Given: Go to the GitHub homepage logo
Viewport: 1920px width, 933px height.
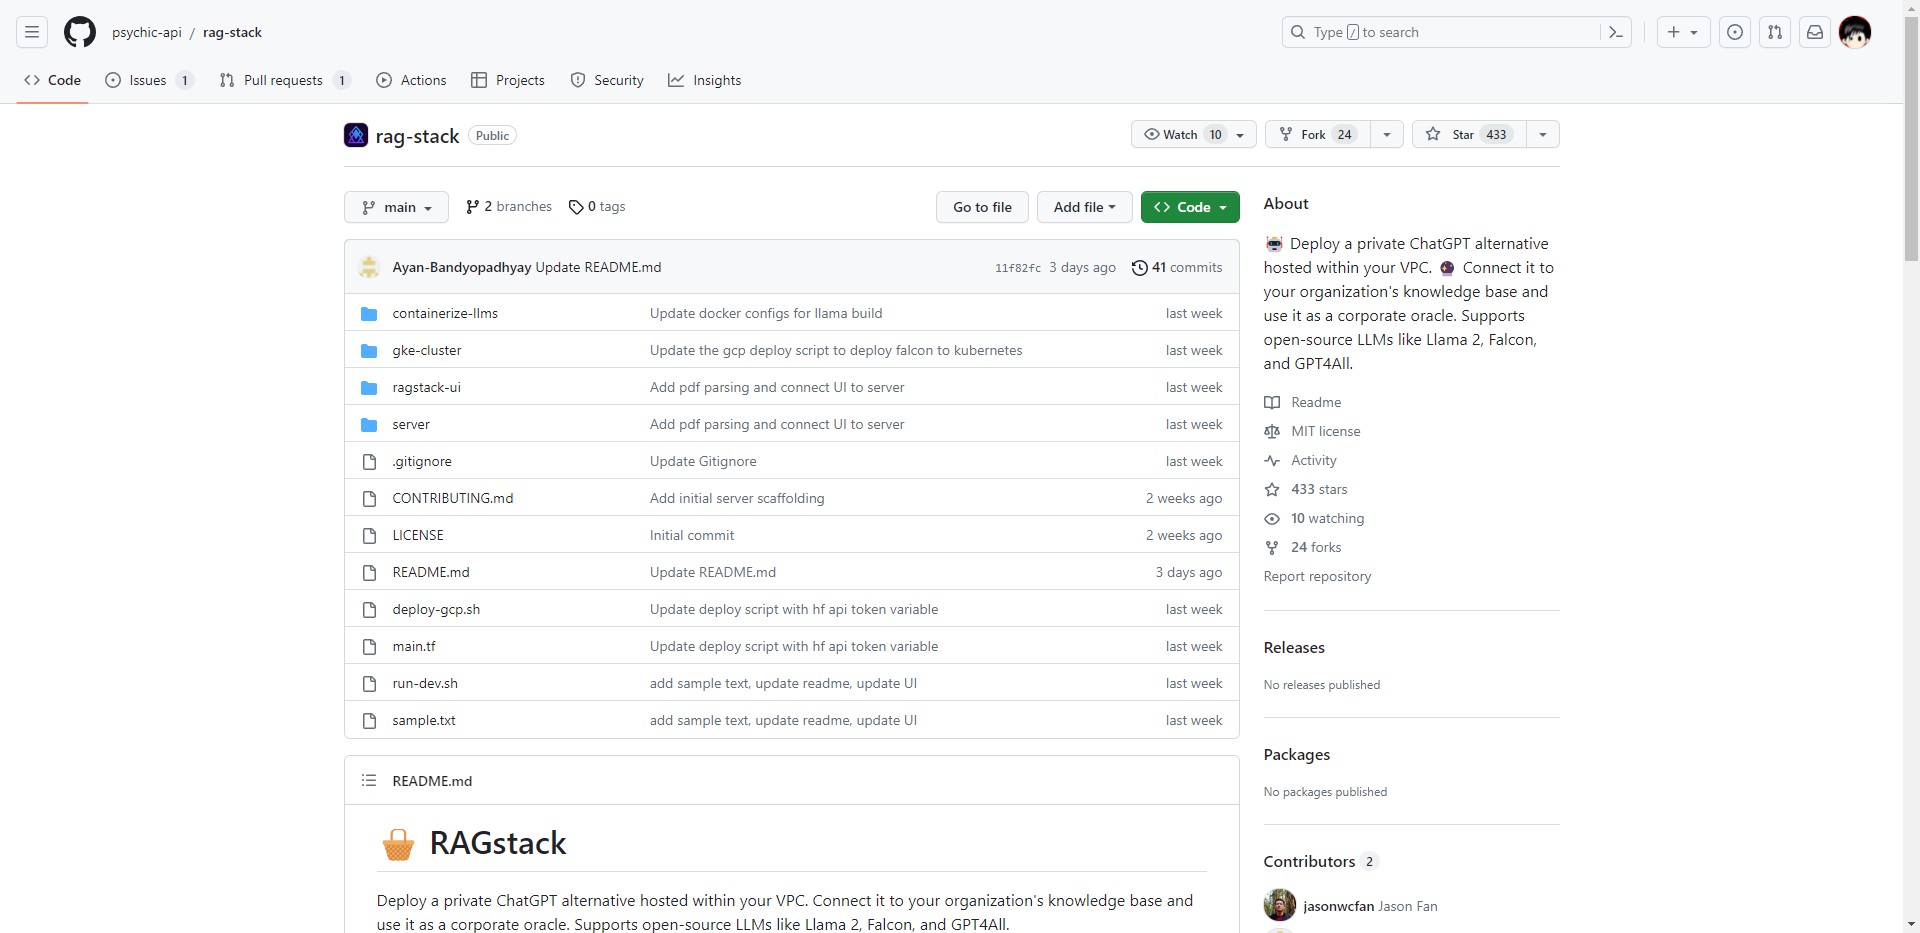Looking at the screenshot, I should (x=80, y=32).
